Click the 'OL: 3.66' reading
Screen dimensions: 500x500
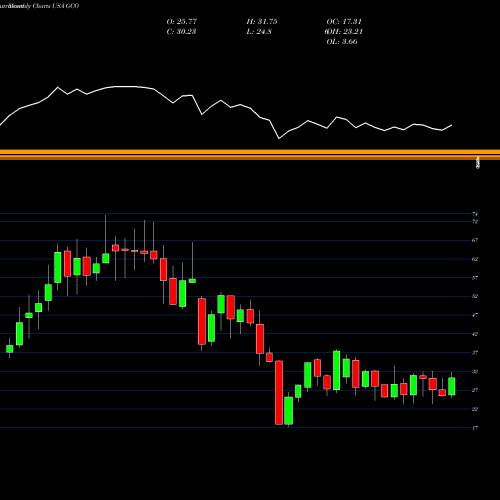[x=342, y=42]
